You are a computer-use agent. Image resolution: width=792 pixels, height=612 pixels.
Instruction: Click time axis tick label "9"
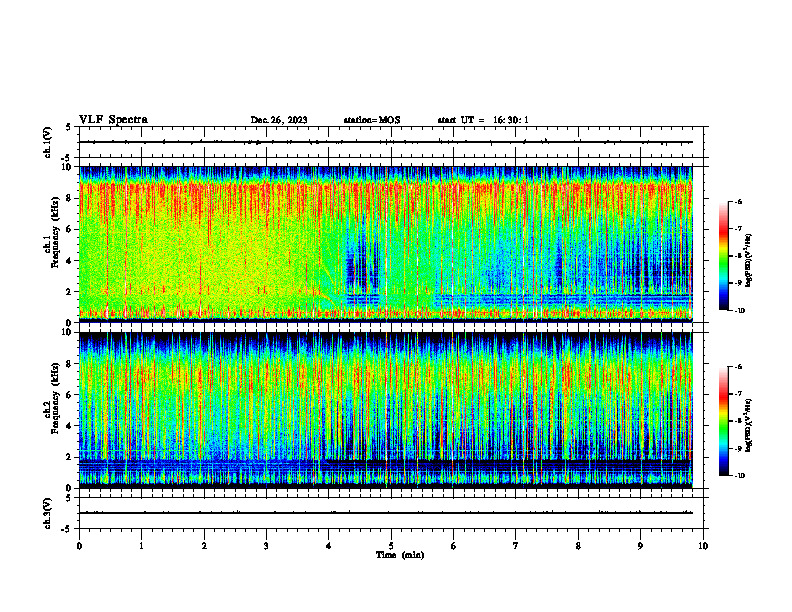(x=640, y=546)
